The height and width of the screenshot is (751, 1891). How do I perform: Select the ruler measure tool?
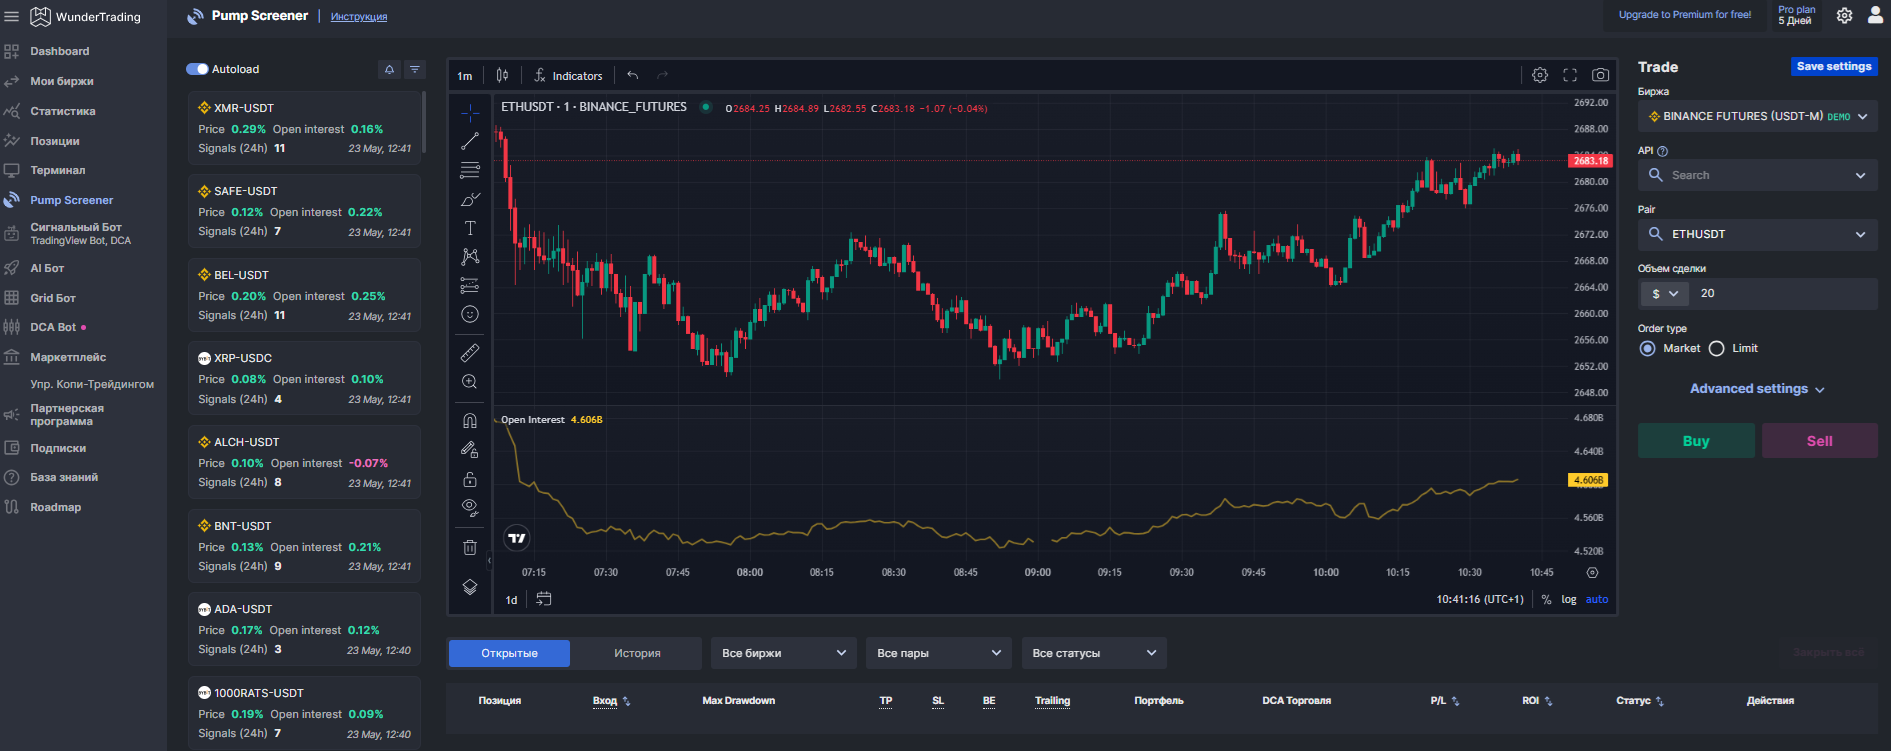(470, 353)
